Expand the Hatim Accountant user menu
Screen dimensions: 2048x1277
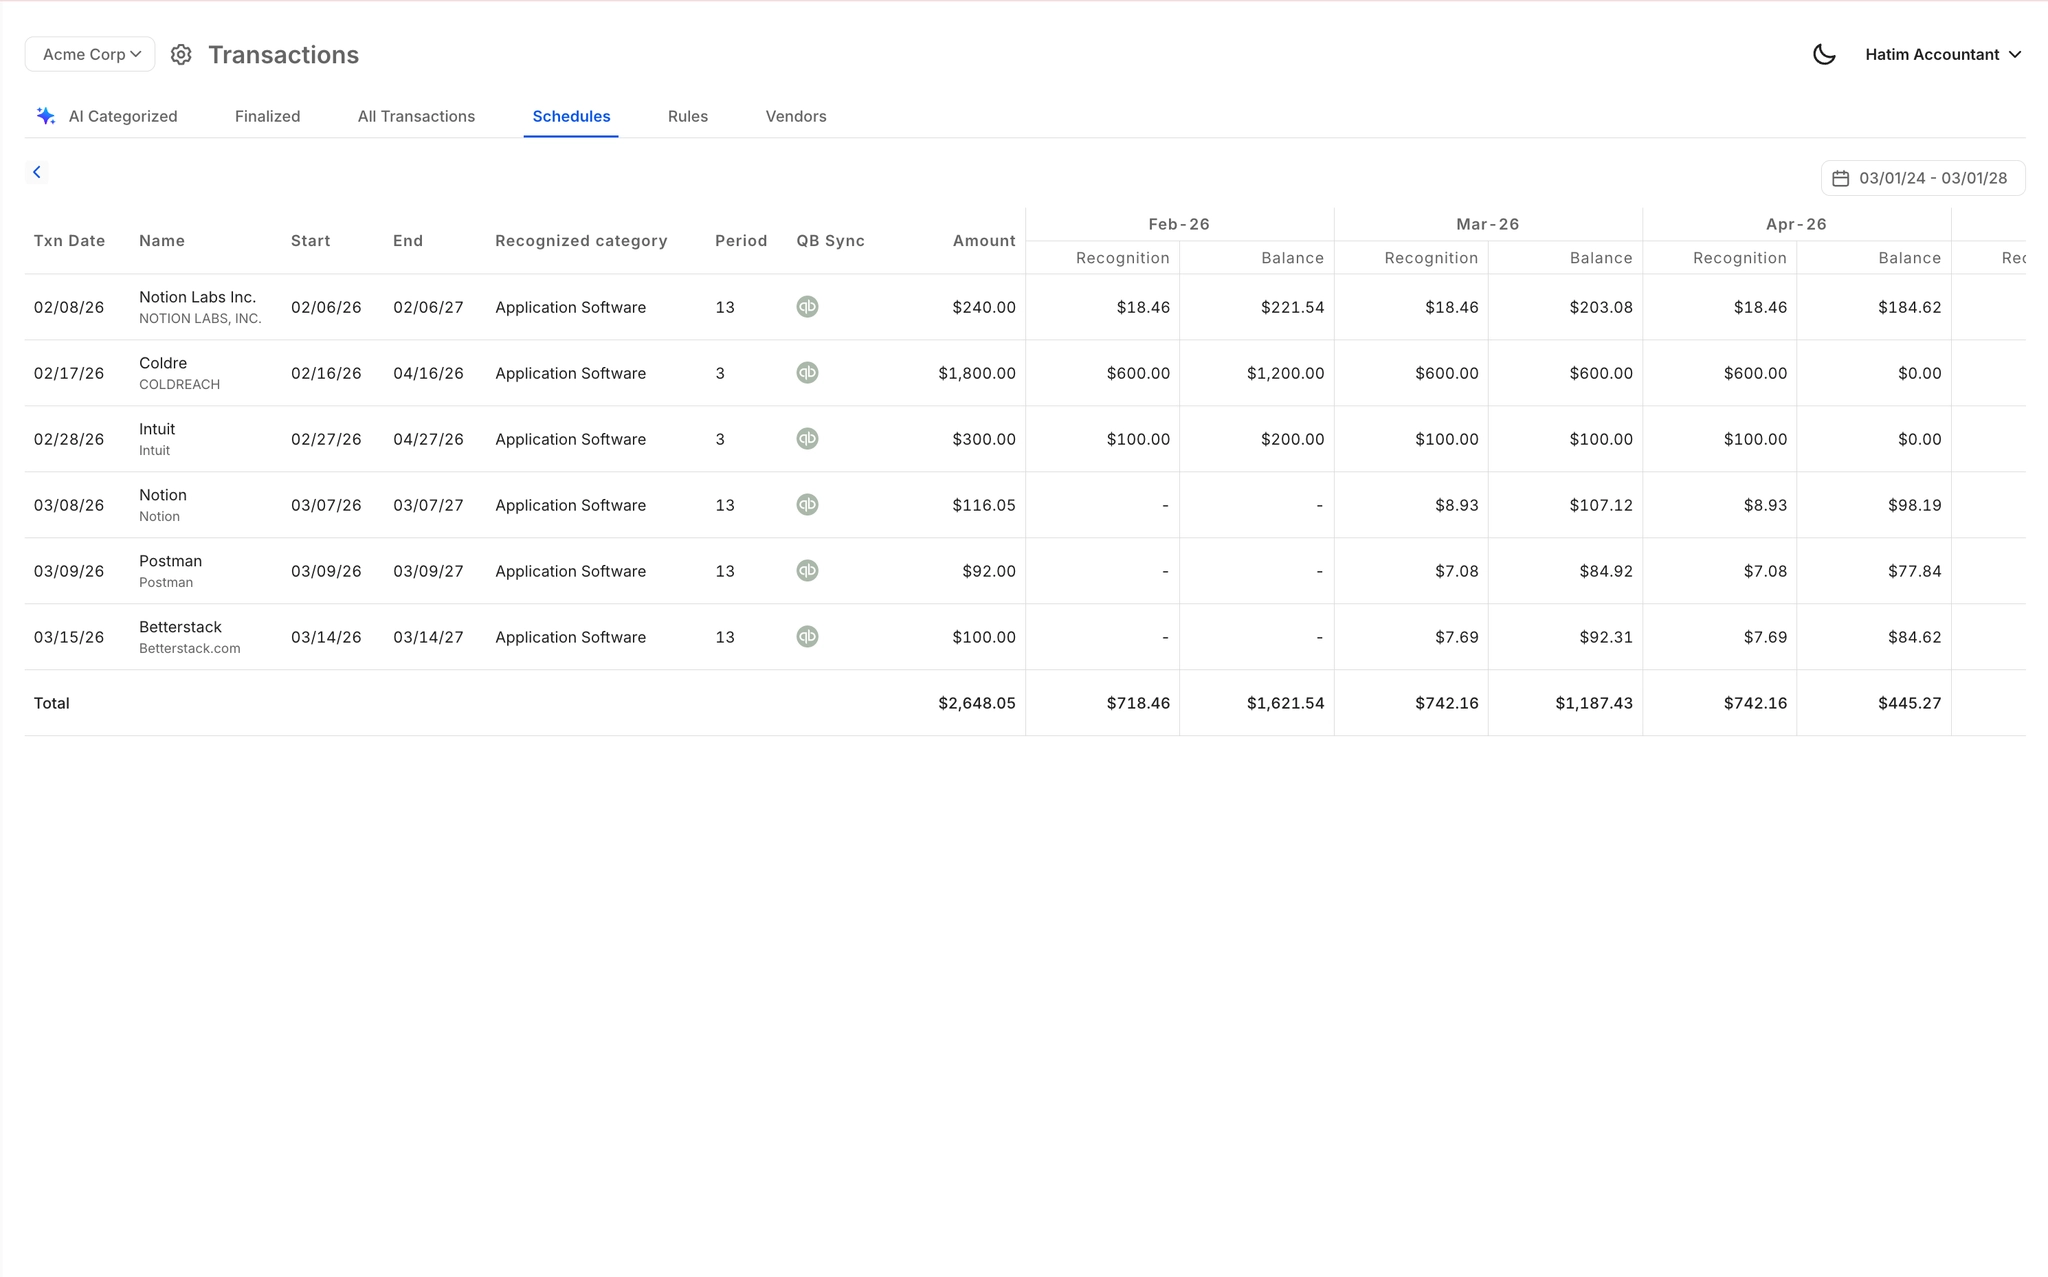[1942, 55]
